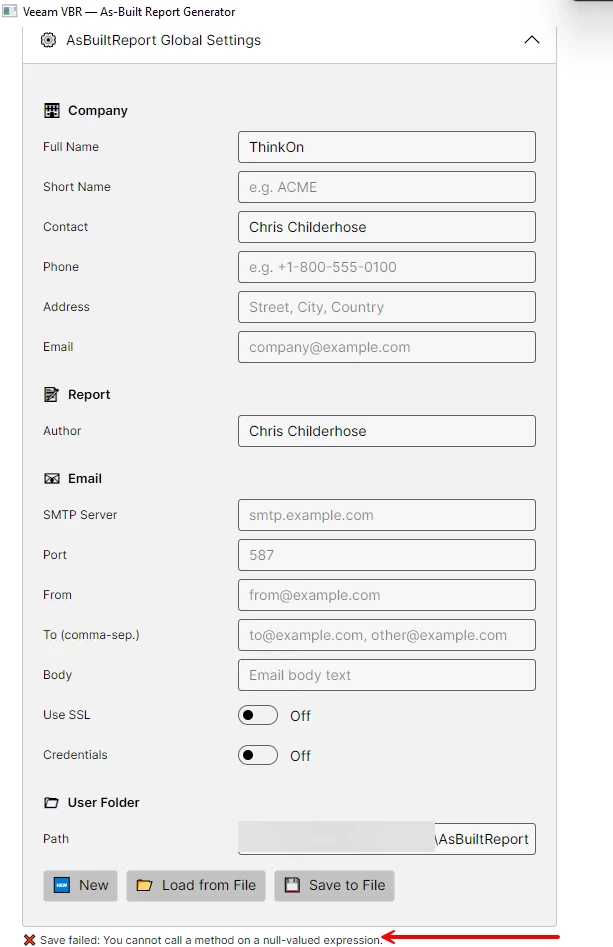Click the AsBuiltReport Global Settings gear icon
Viewport: 613px width, 947px height.
click(x=48, y=40)
